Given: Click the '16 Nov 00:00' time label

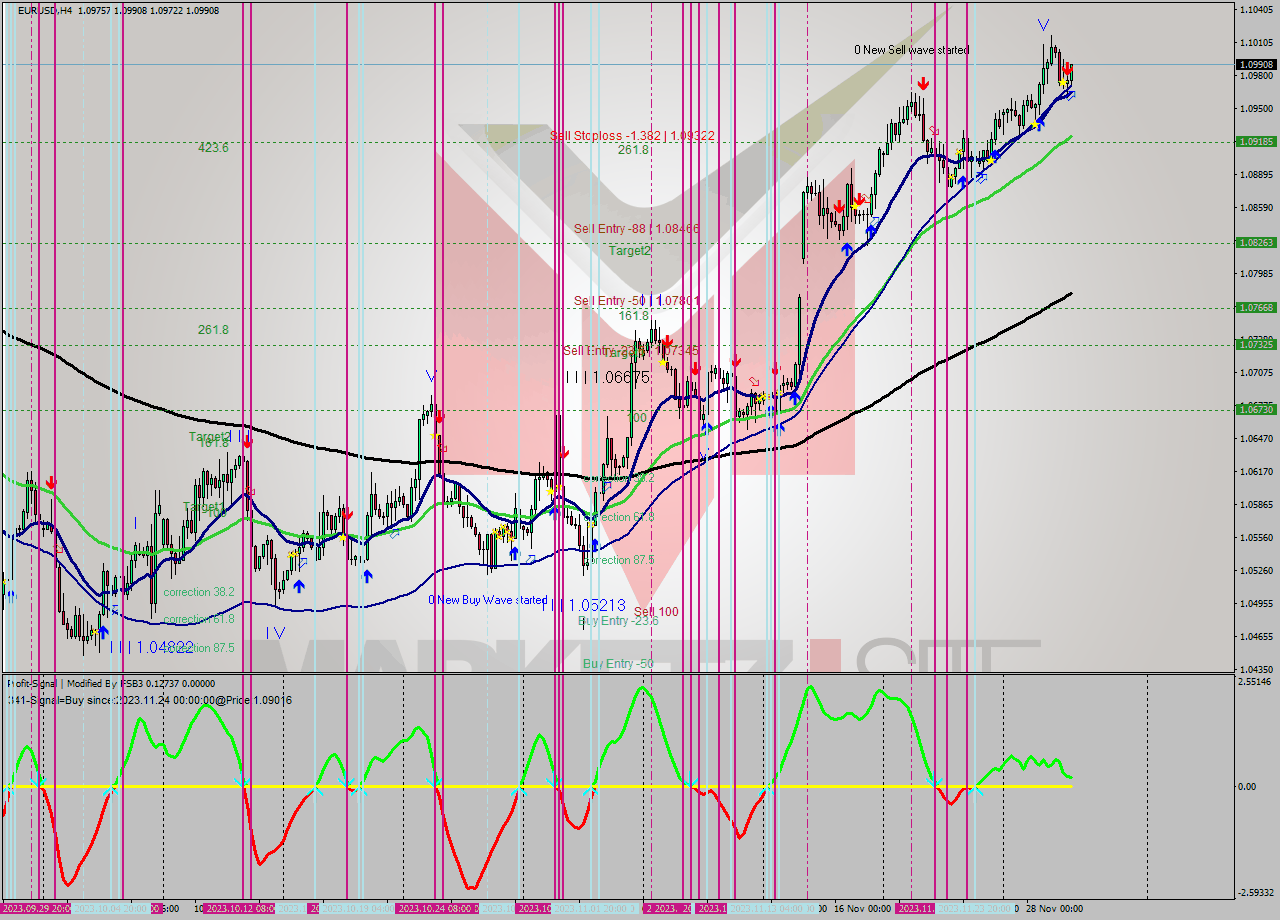Looking at the screenshot, I should [x=862, y=909].
